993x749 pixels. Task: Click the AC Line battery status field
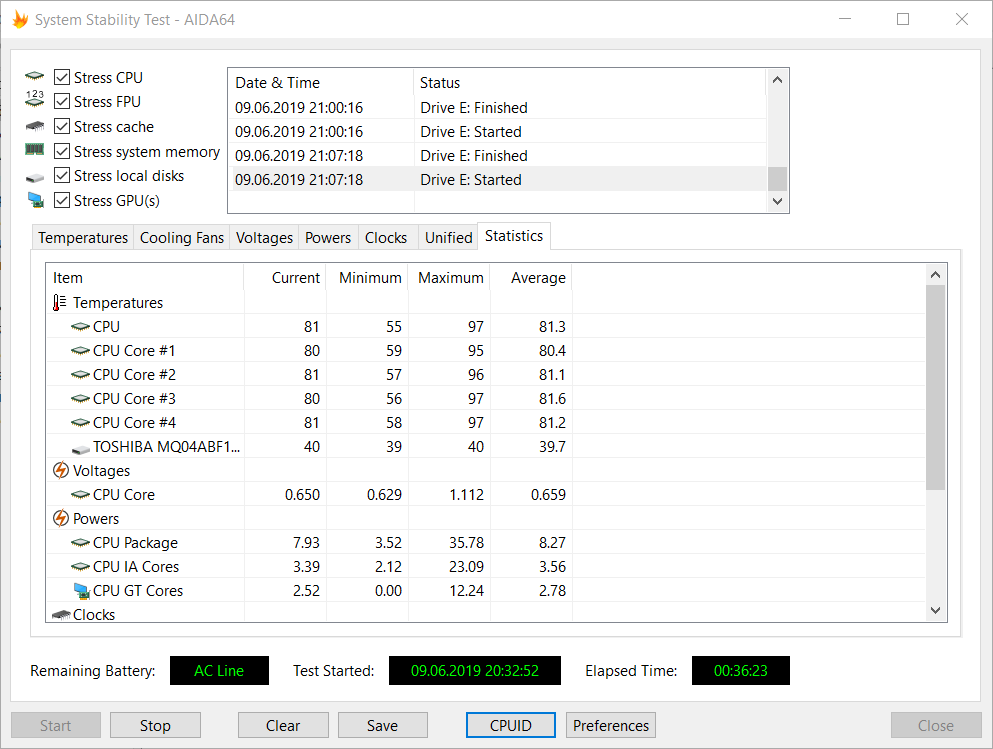pos(219,670)
